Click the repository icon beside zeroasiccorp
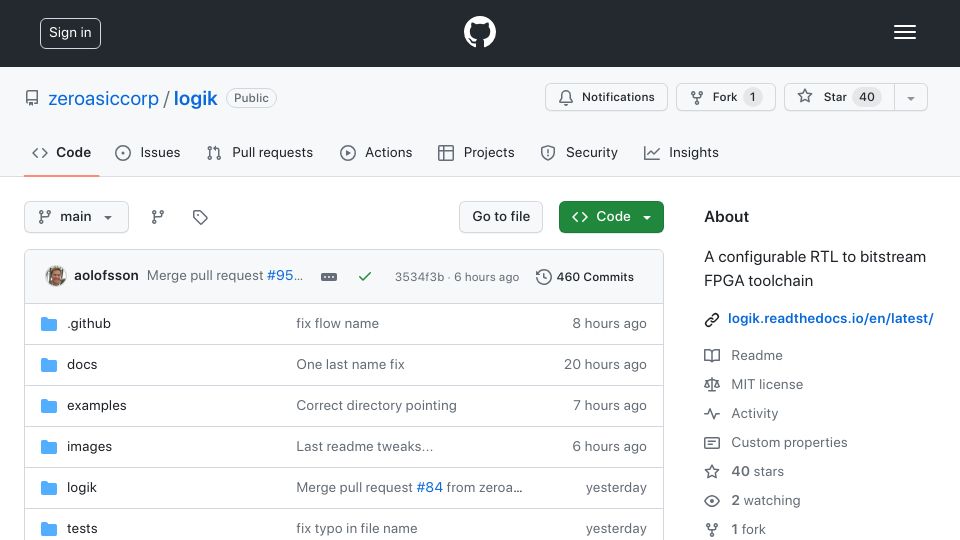Viewport: 960px width, 540px height. pyautogui.click(x=32, y=98)
